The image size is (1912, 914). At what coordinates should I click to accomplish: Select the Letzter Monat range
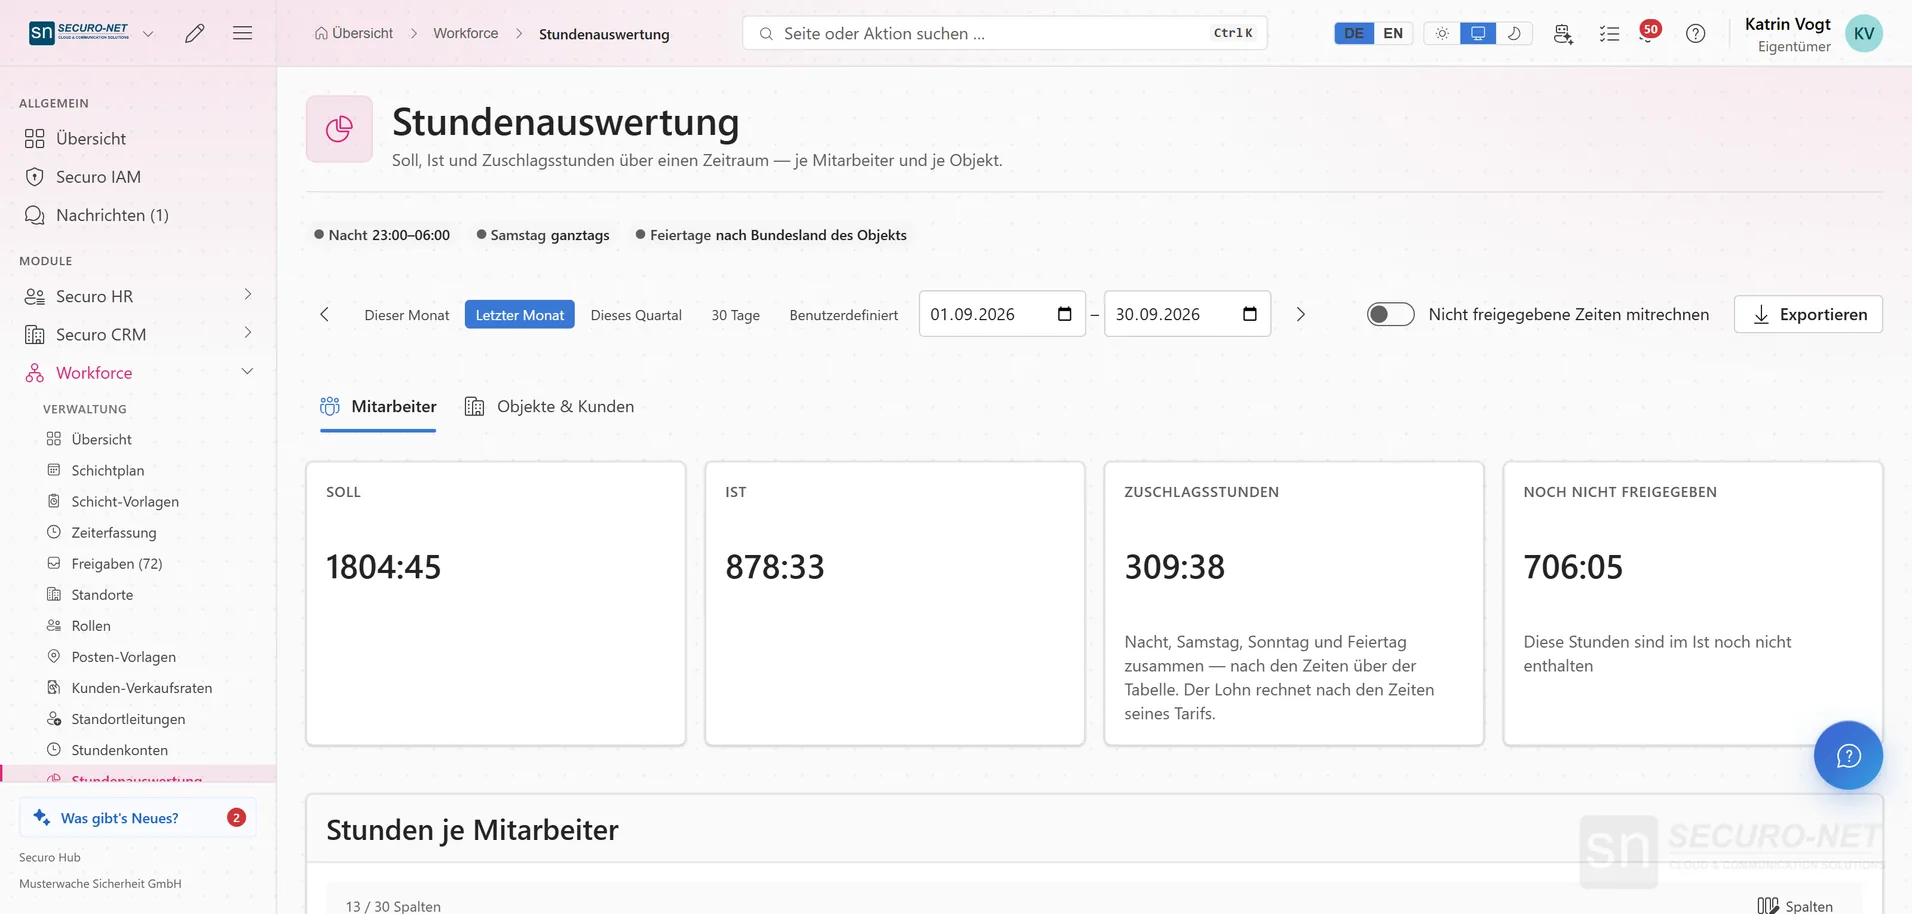(x=519, y=315)
